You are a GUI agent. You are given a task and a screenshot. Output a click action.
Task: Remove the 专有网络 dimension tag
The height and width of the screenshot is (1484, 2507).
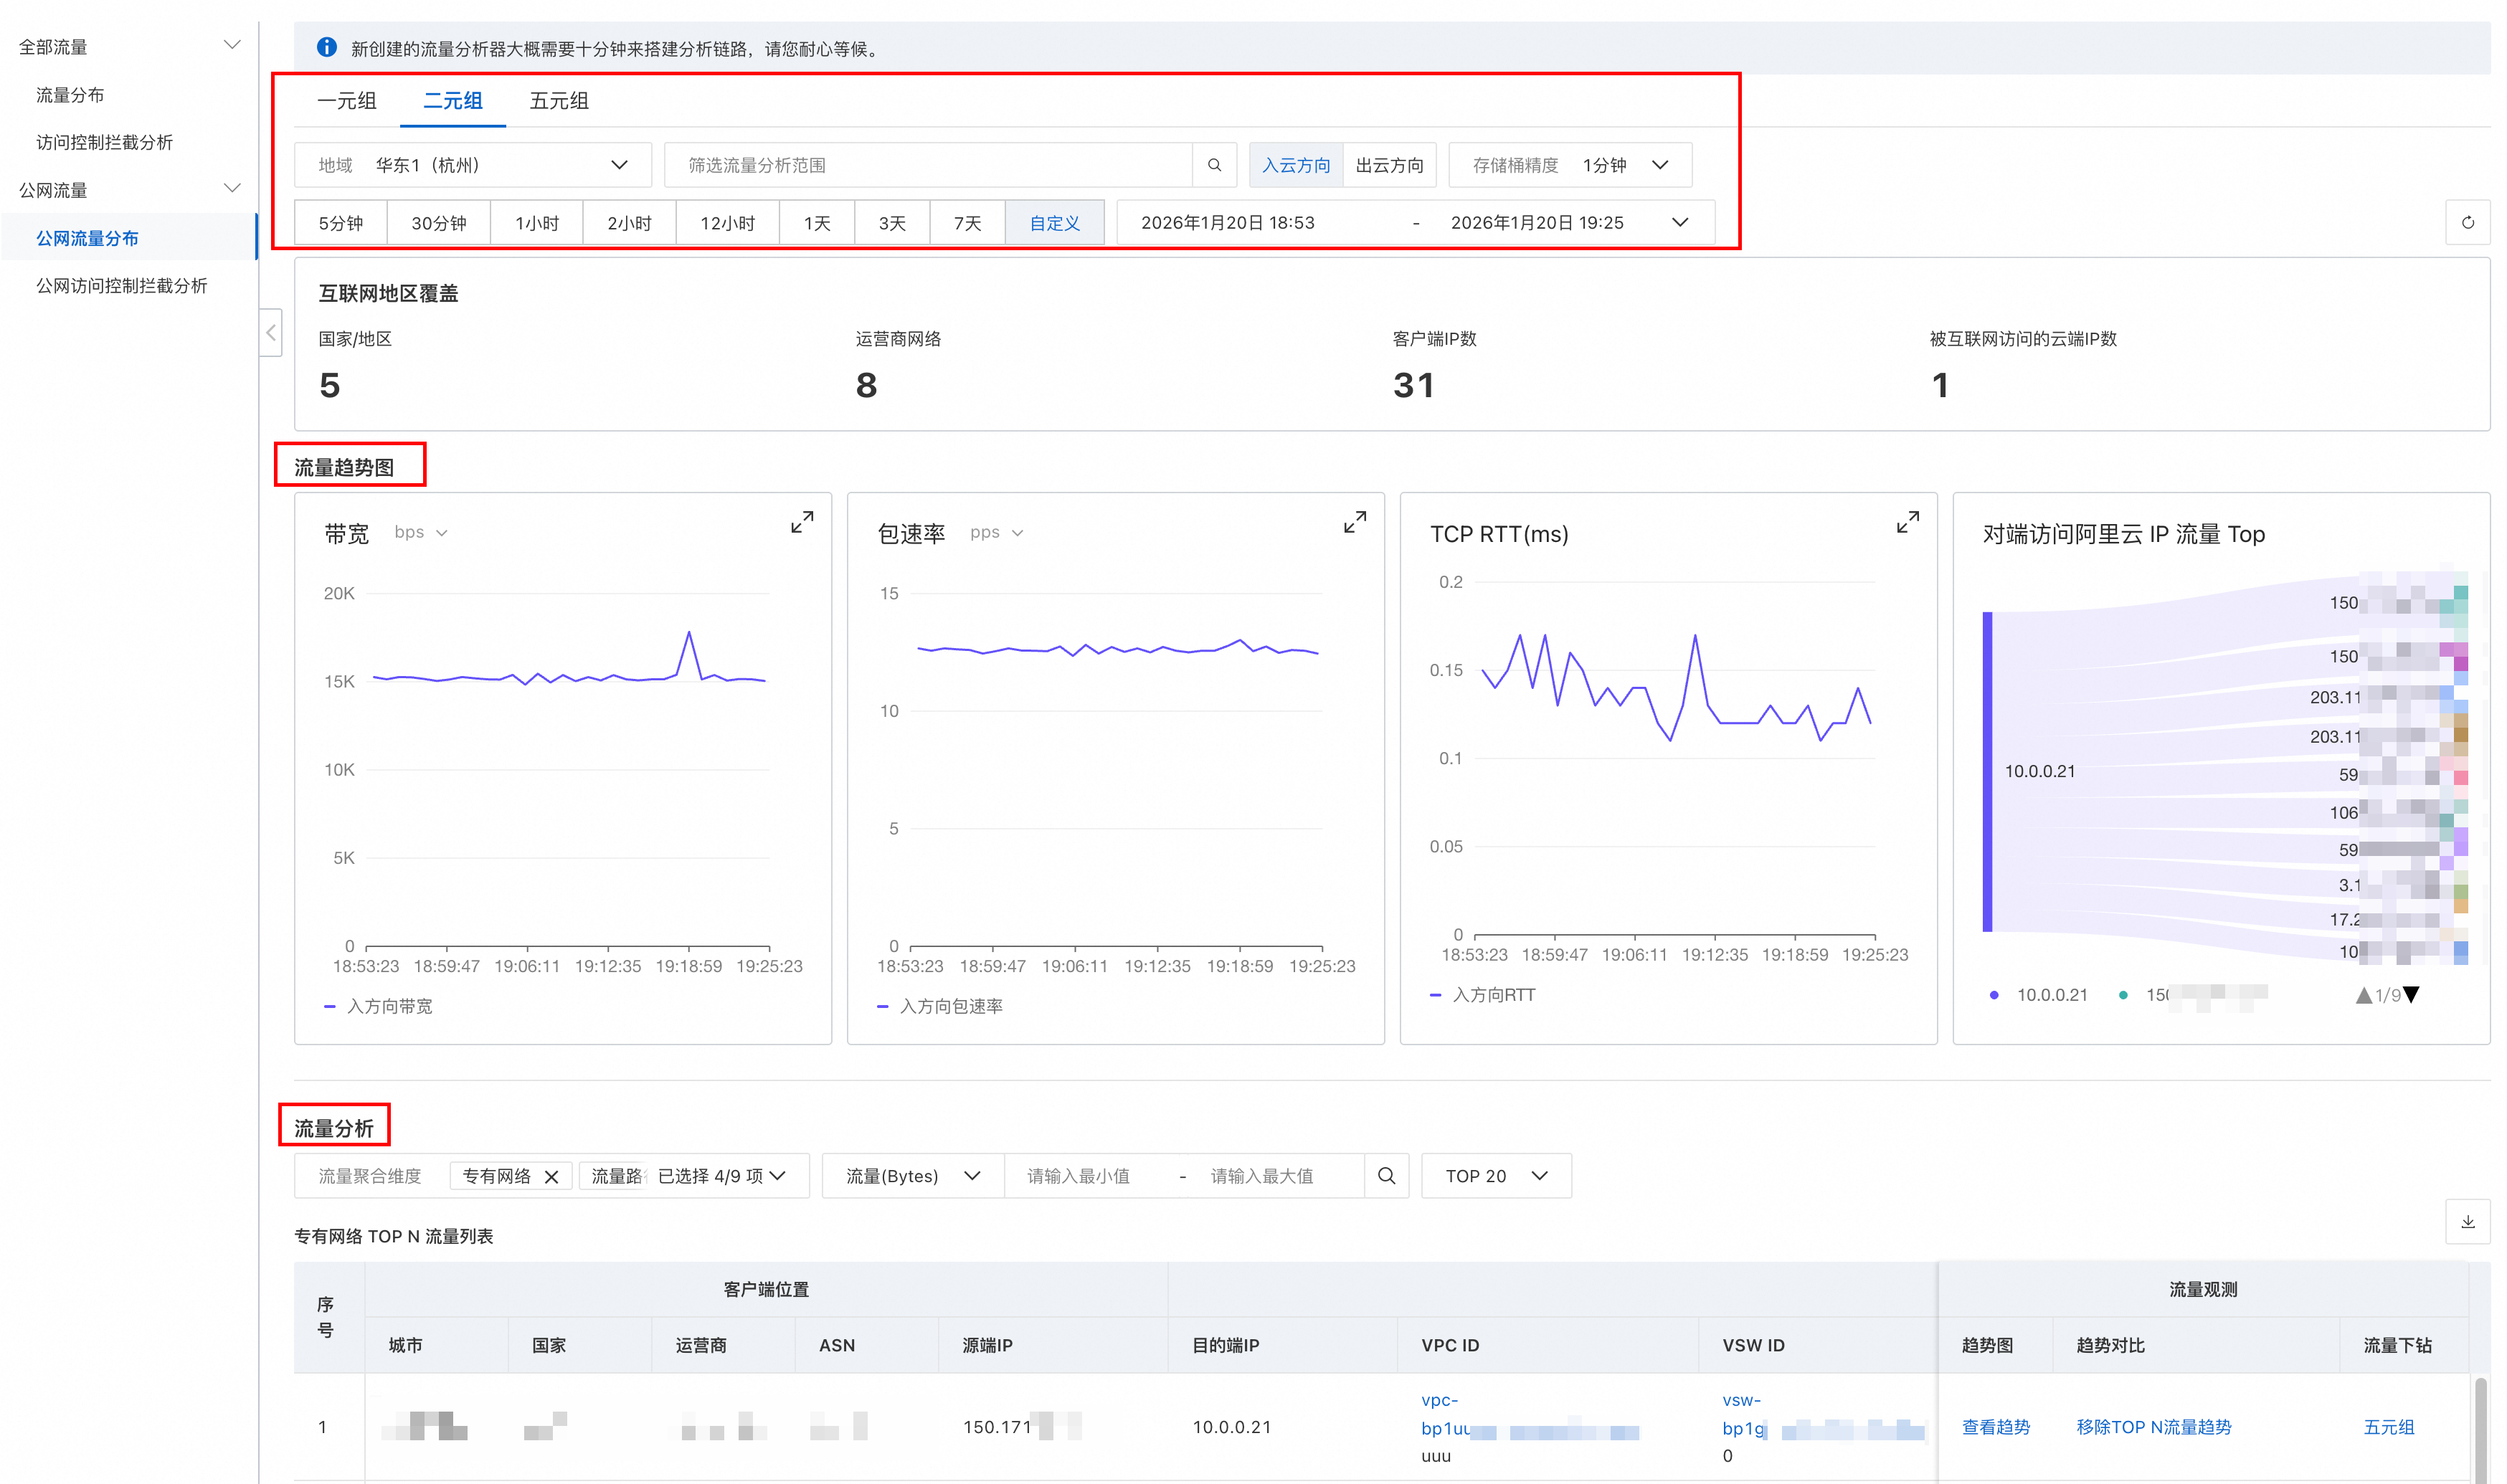coord(551,1177)
